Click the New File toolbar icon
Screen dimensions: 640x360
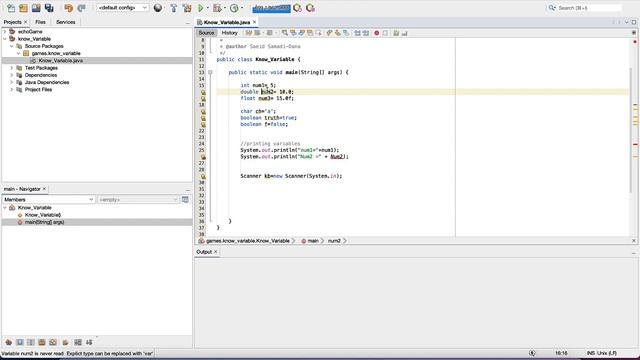tap(11, 8)
